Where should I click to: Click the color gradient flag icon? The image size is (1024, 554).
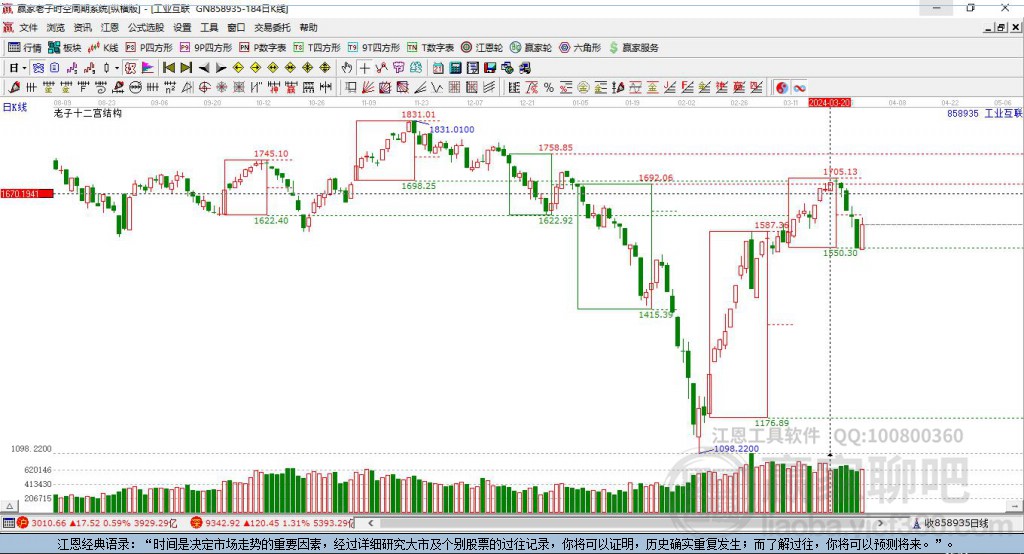click(x=148, y=68)
